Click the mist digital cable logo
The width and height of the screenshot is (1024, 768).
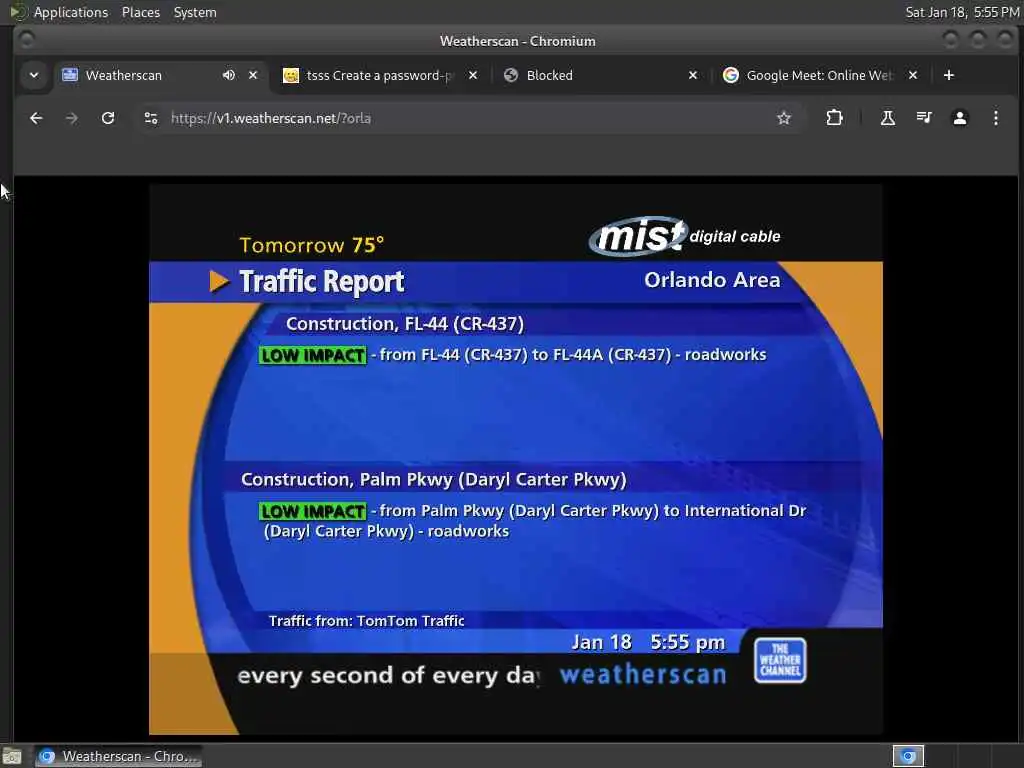[x=684, y=236]
